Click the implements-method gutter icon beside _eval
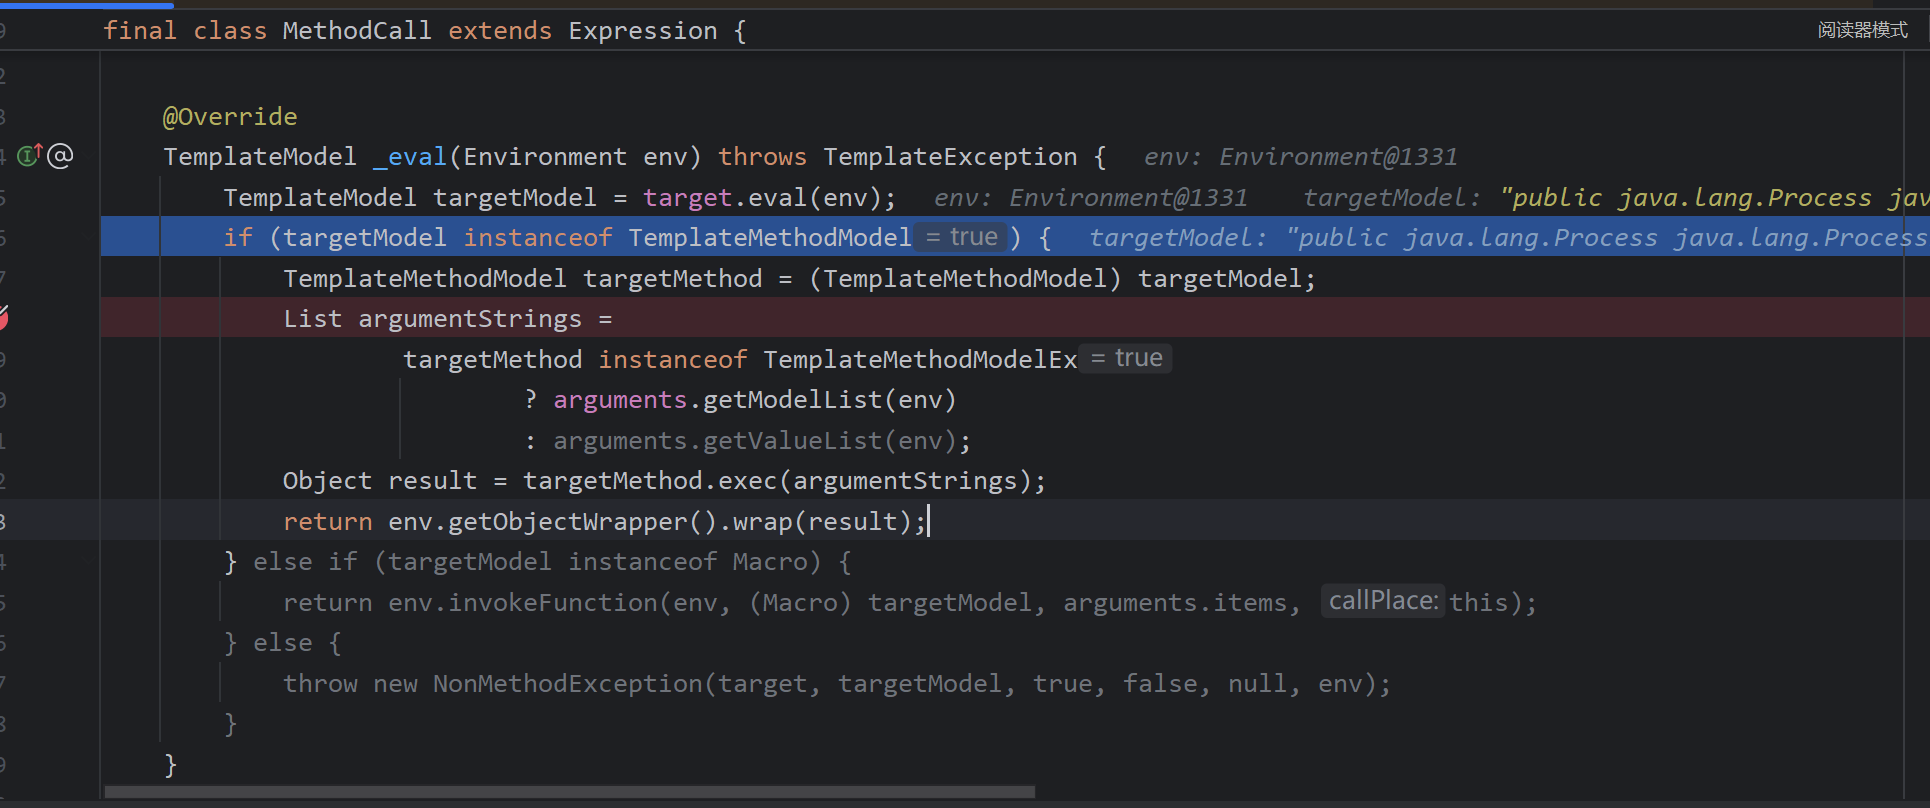This screenshot has height=808, width=1930. pos(29,156)
